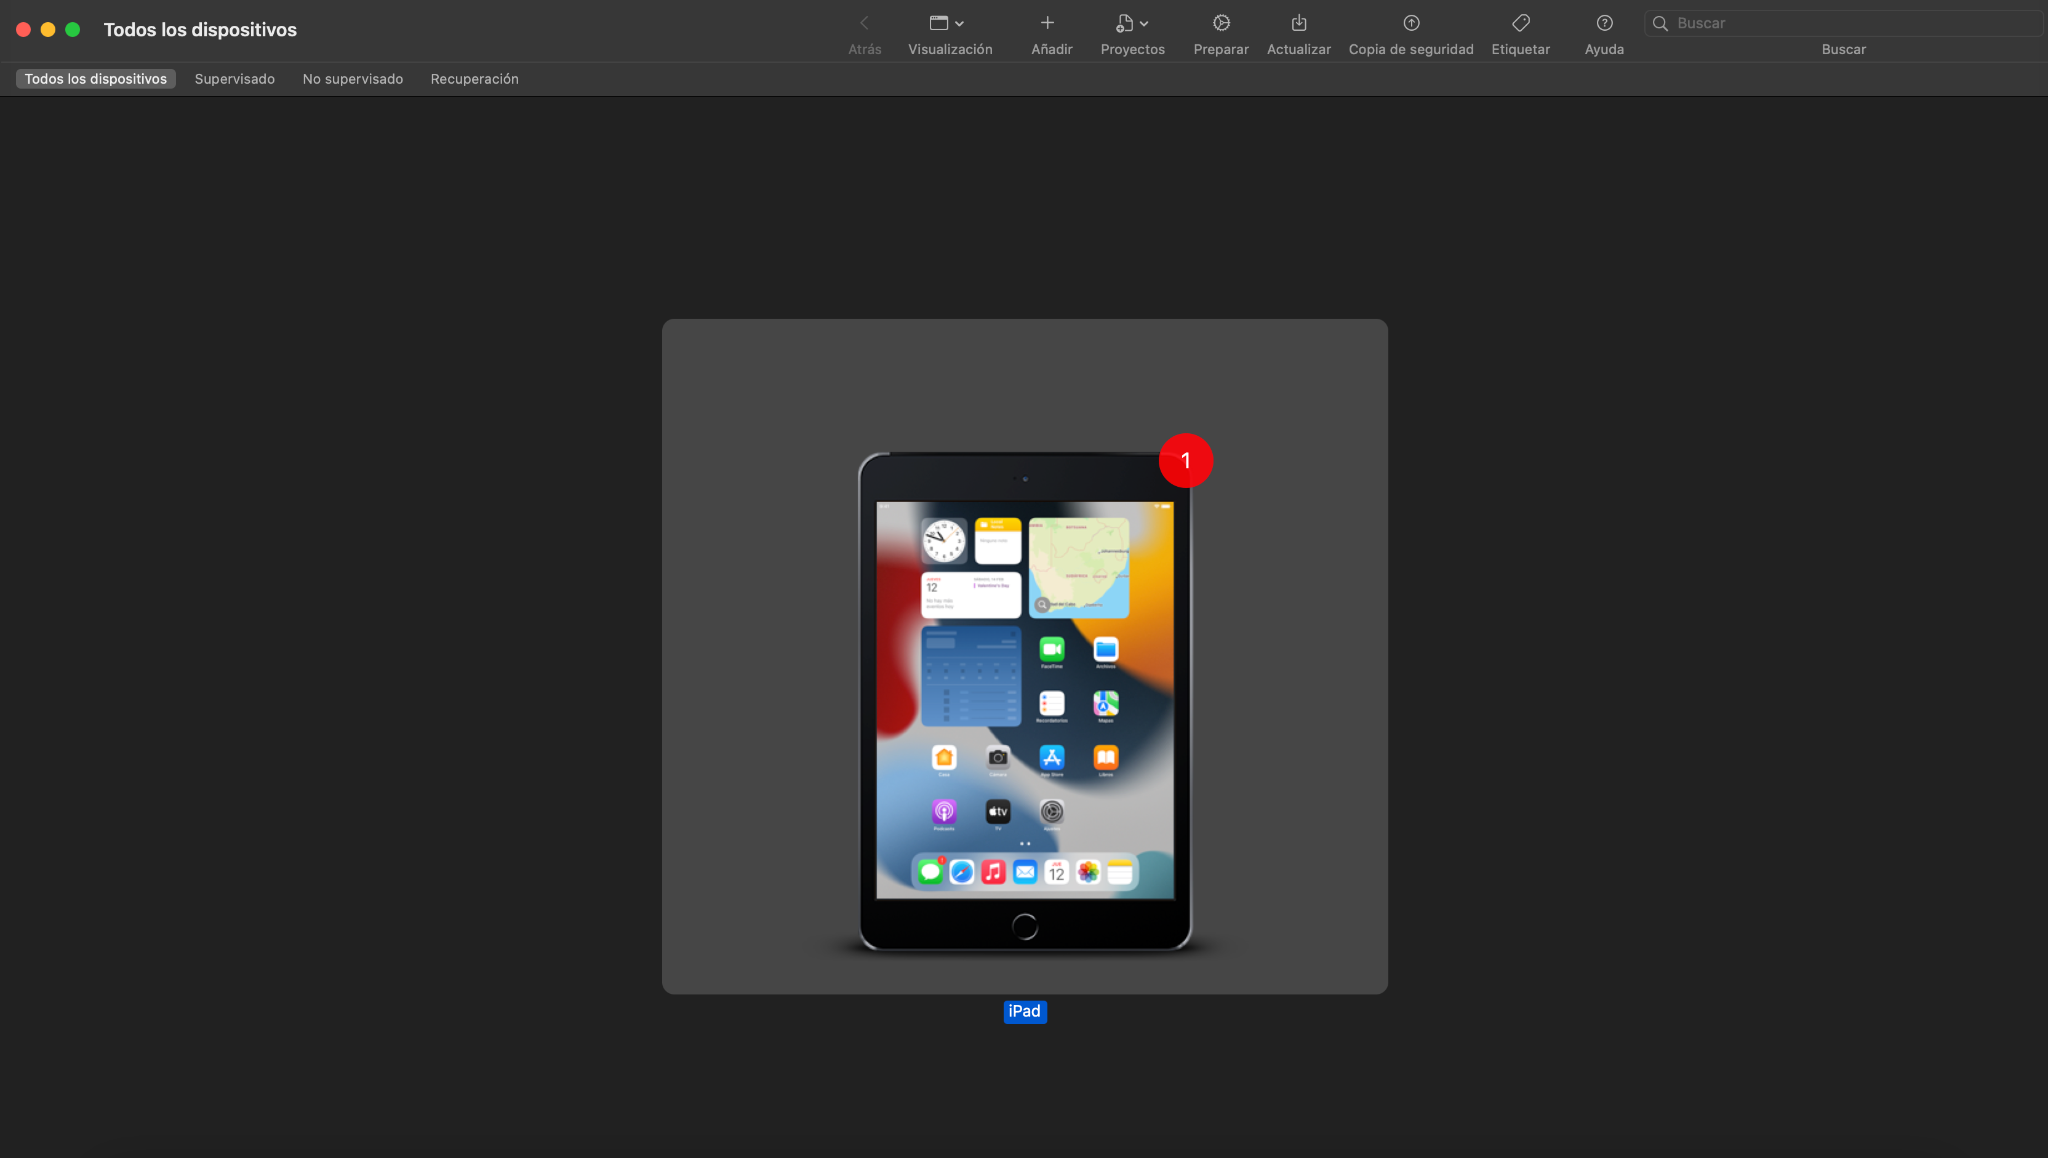
Task: Click the Preparar gear icon
Action: [1221, 23]
